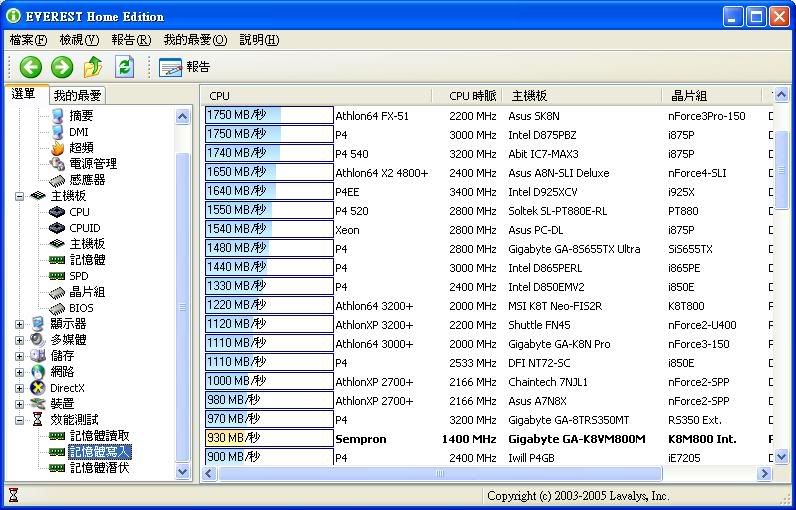
Task: Click the nForce3Pro-150 chipset cell
Action: pyautogui.click(x=707, y=116)
